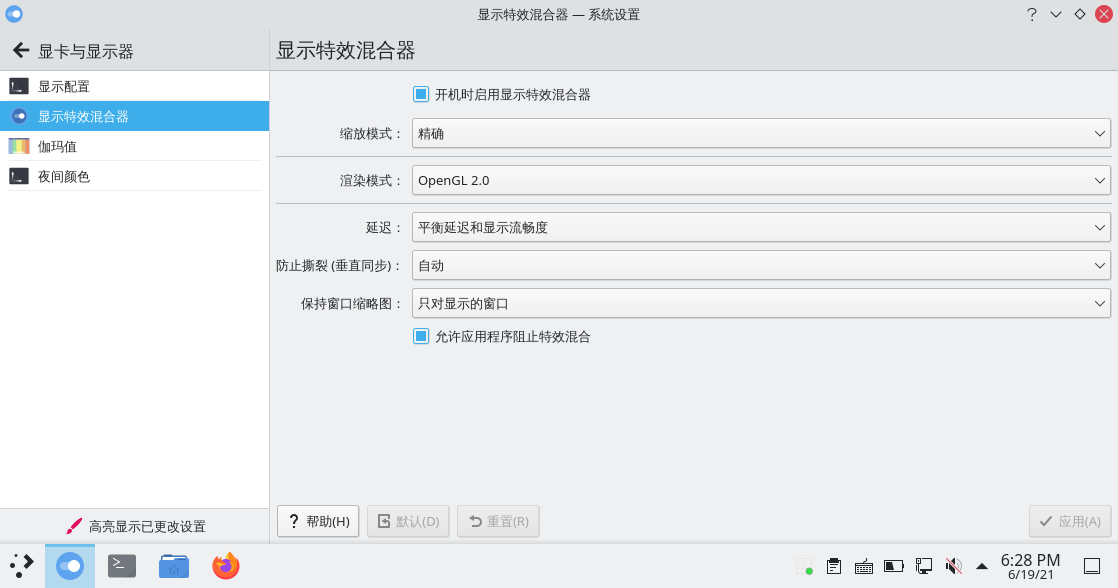The height and width of the screenshot is (588, 1118).
Task: Open the network connection tray icon
Action: [923, 566]
